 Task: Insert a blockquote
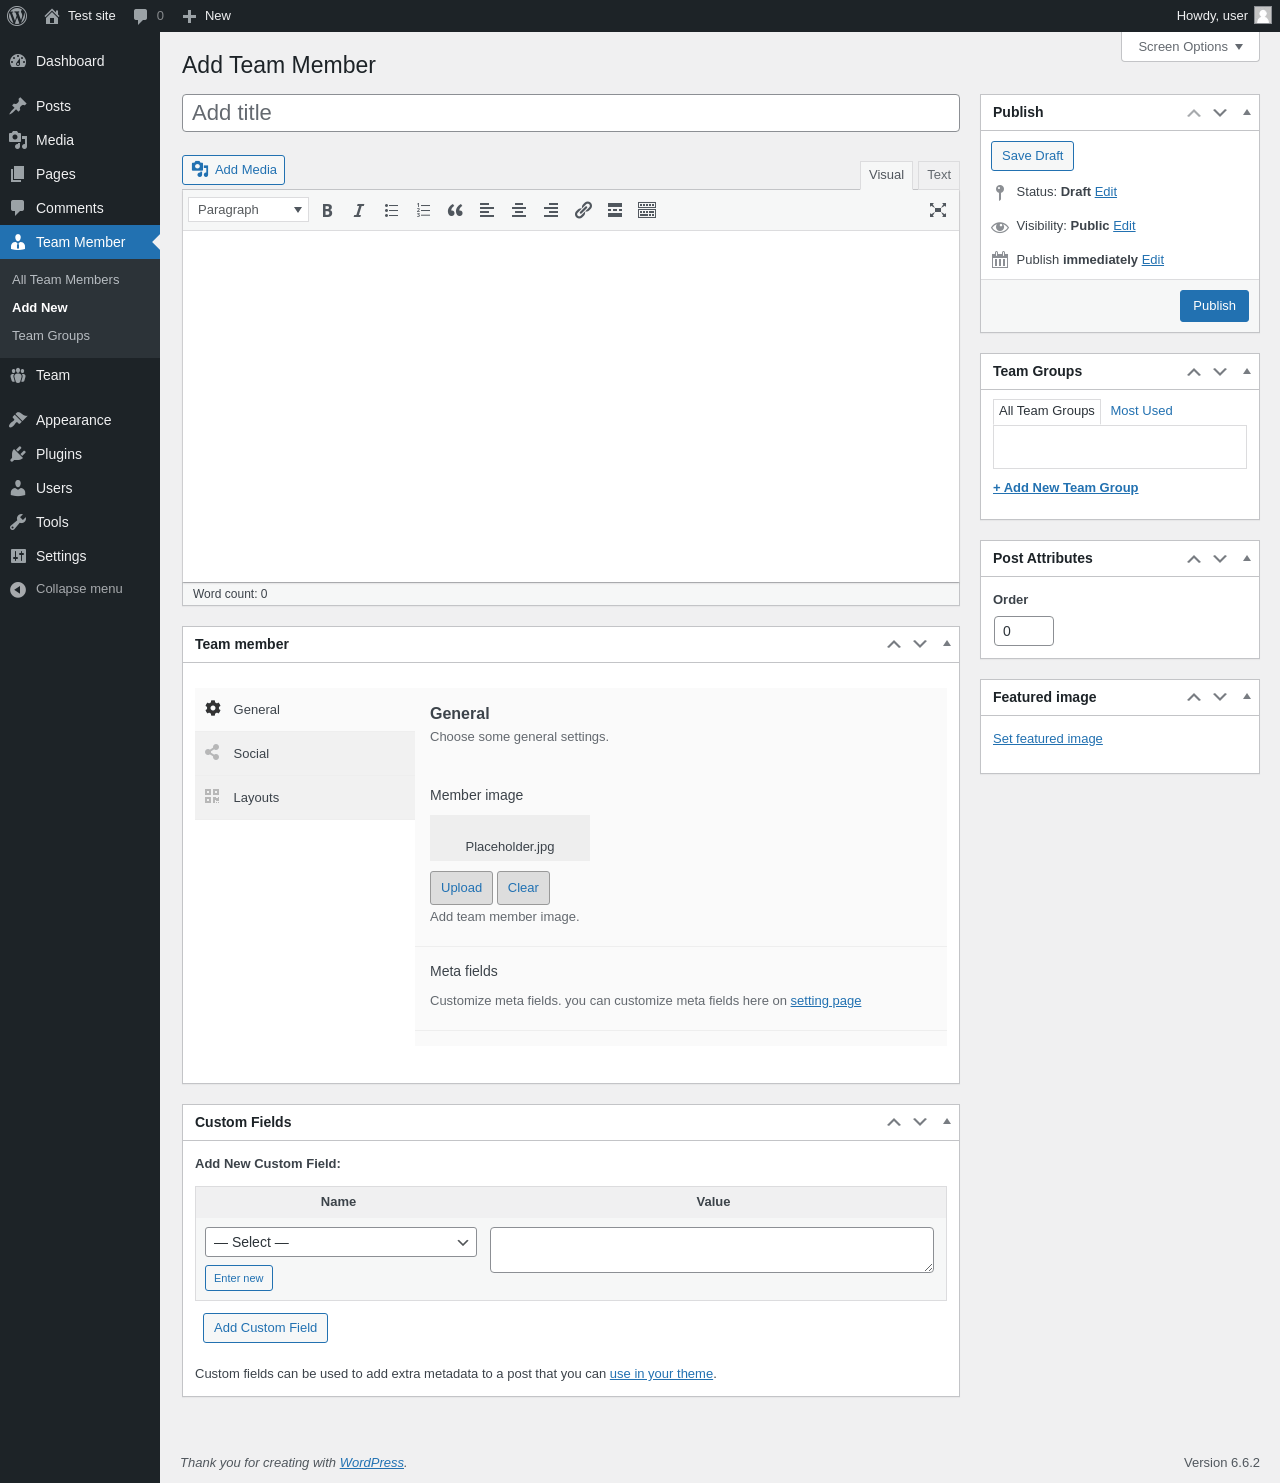point(455,210)
